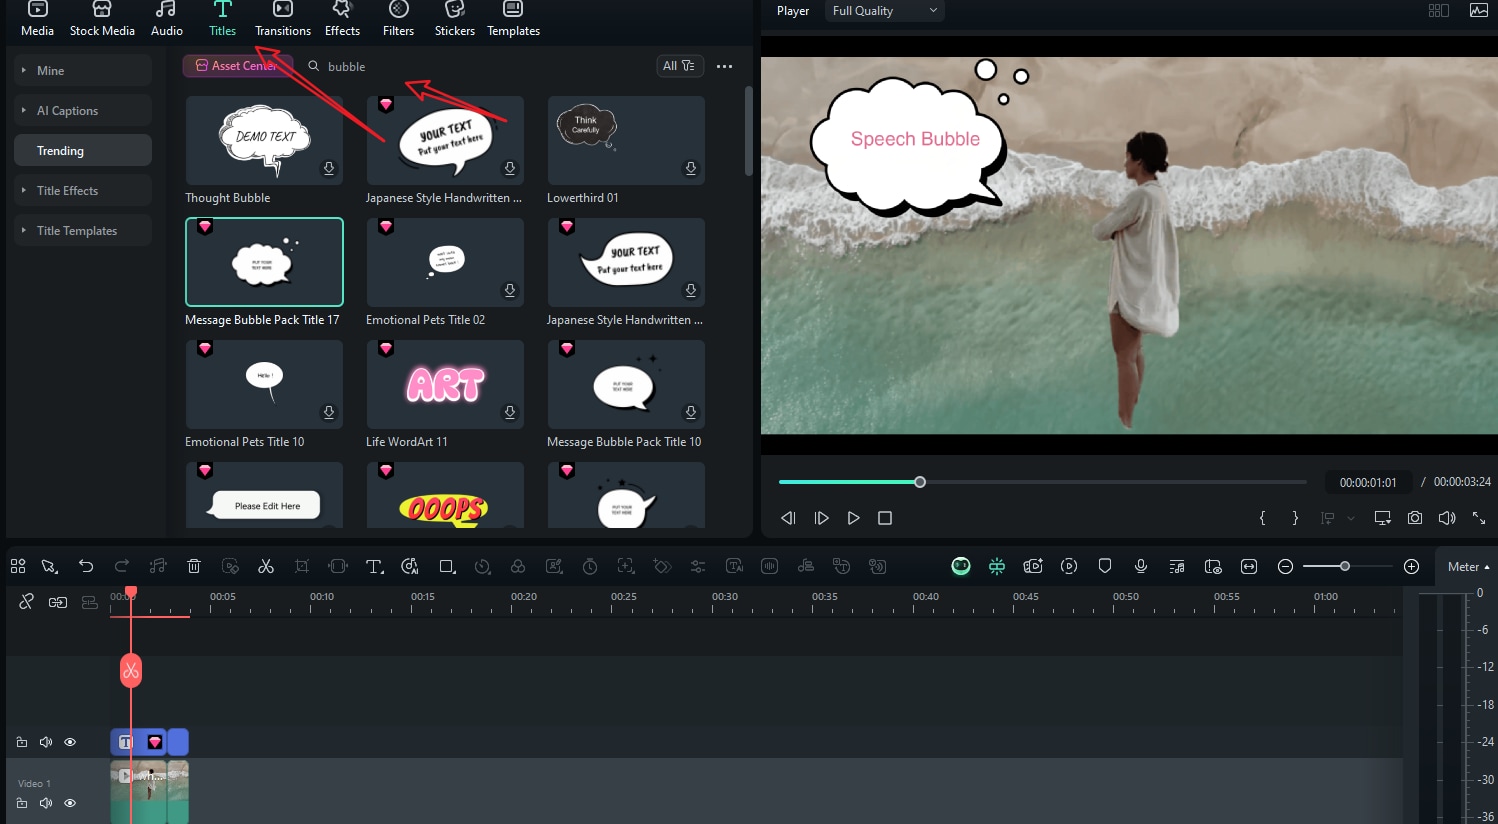
Task: Mute the title track
Action: coord(46,742)
